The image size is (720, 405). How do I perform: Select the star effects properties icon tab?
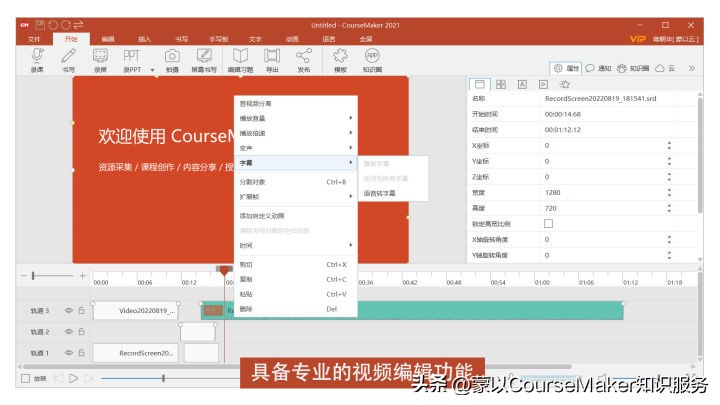(565, 84)
